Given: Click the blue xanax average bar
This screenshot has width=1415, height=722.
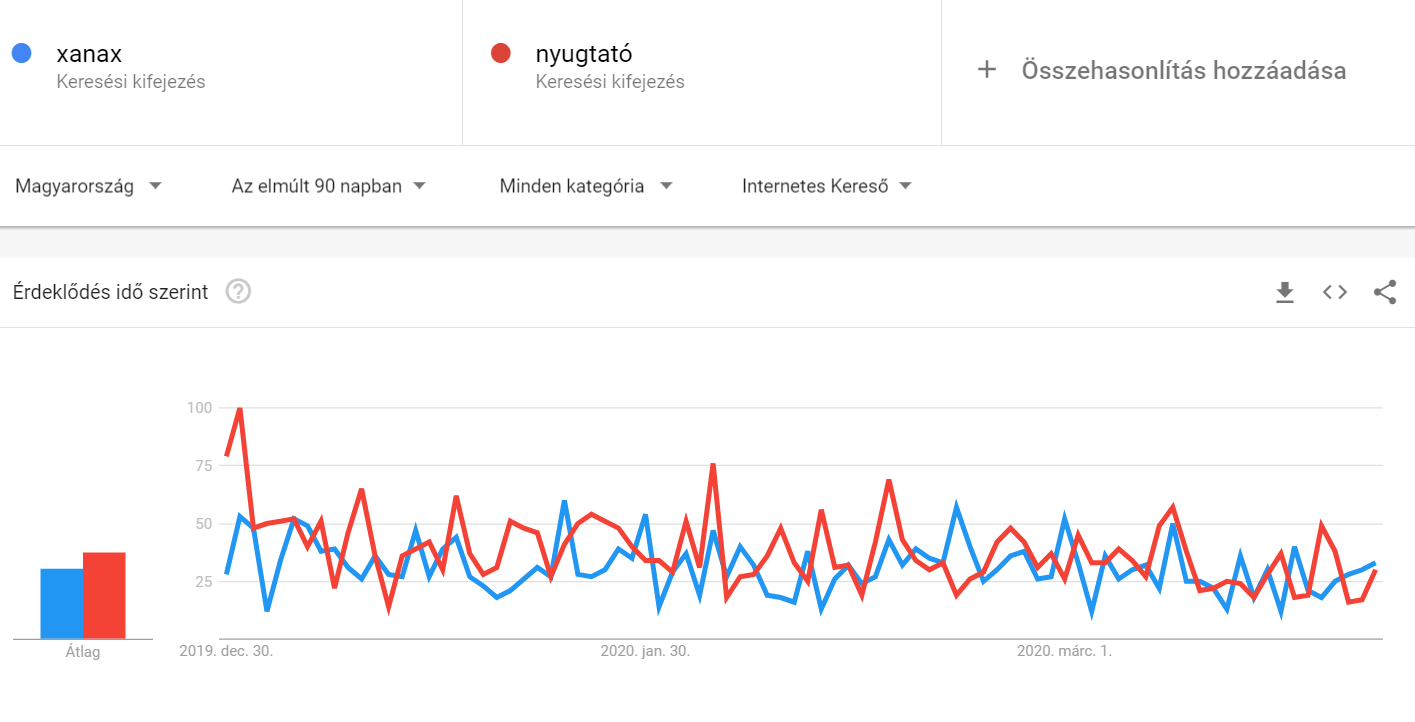Looking at the screenshot, I should pyautogui.click(x=61, y=603).
